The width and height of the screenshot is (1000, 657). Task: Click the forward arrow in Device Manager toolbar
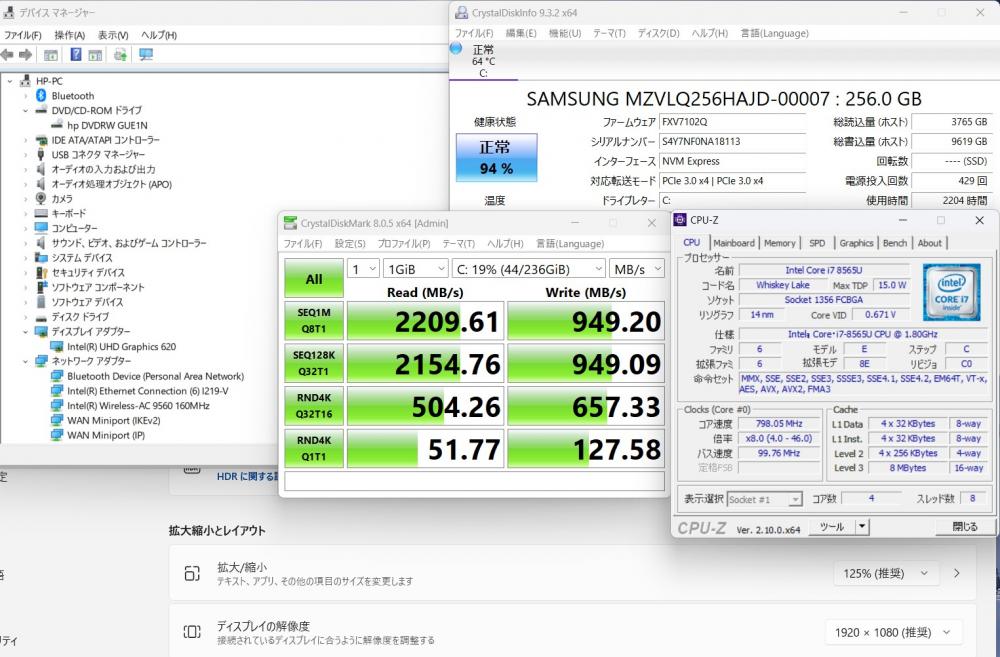(x=26, y=55)
